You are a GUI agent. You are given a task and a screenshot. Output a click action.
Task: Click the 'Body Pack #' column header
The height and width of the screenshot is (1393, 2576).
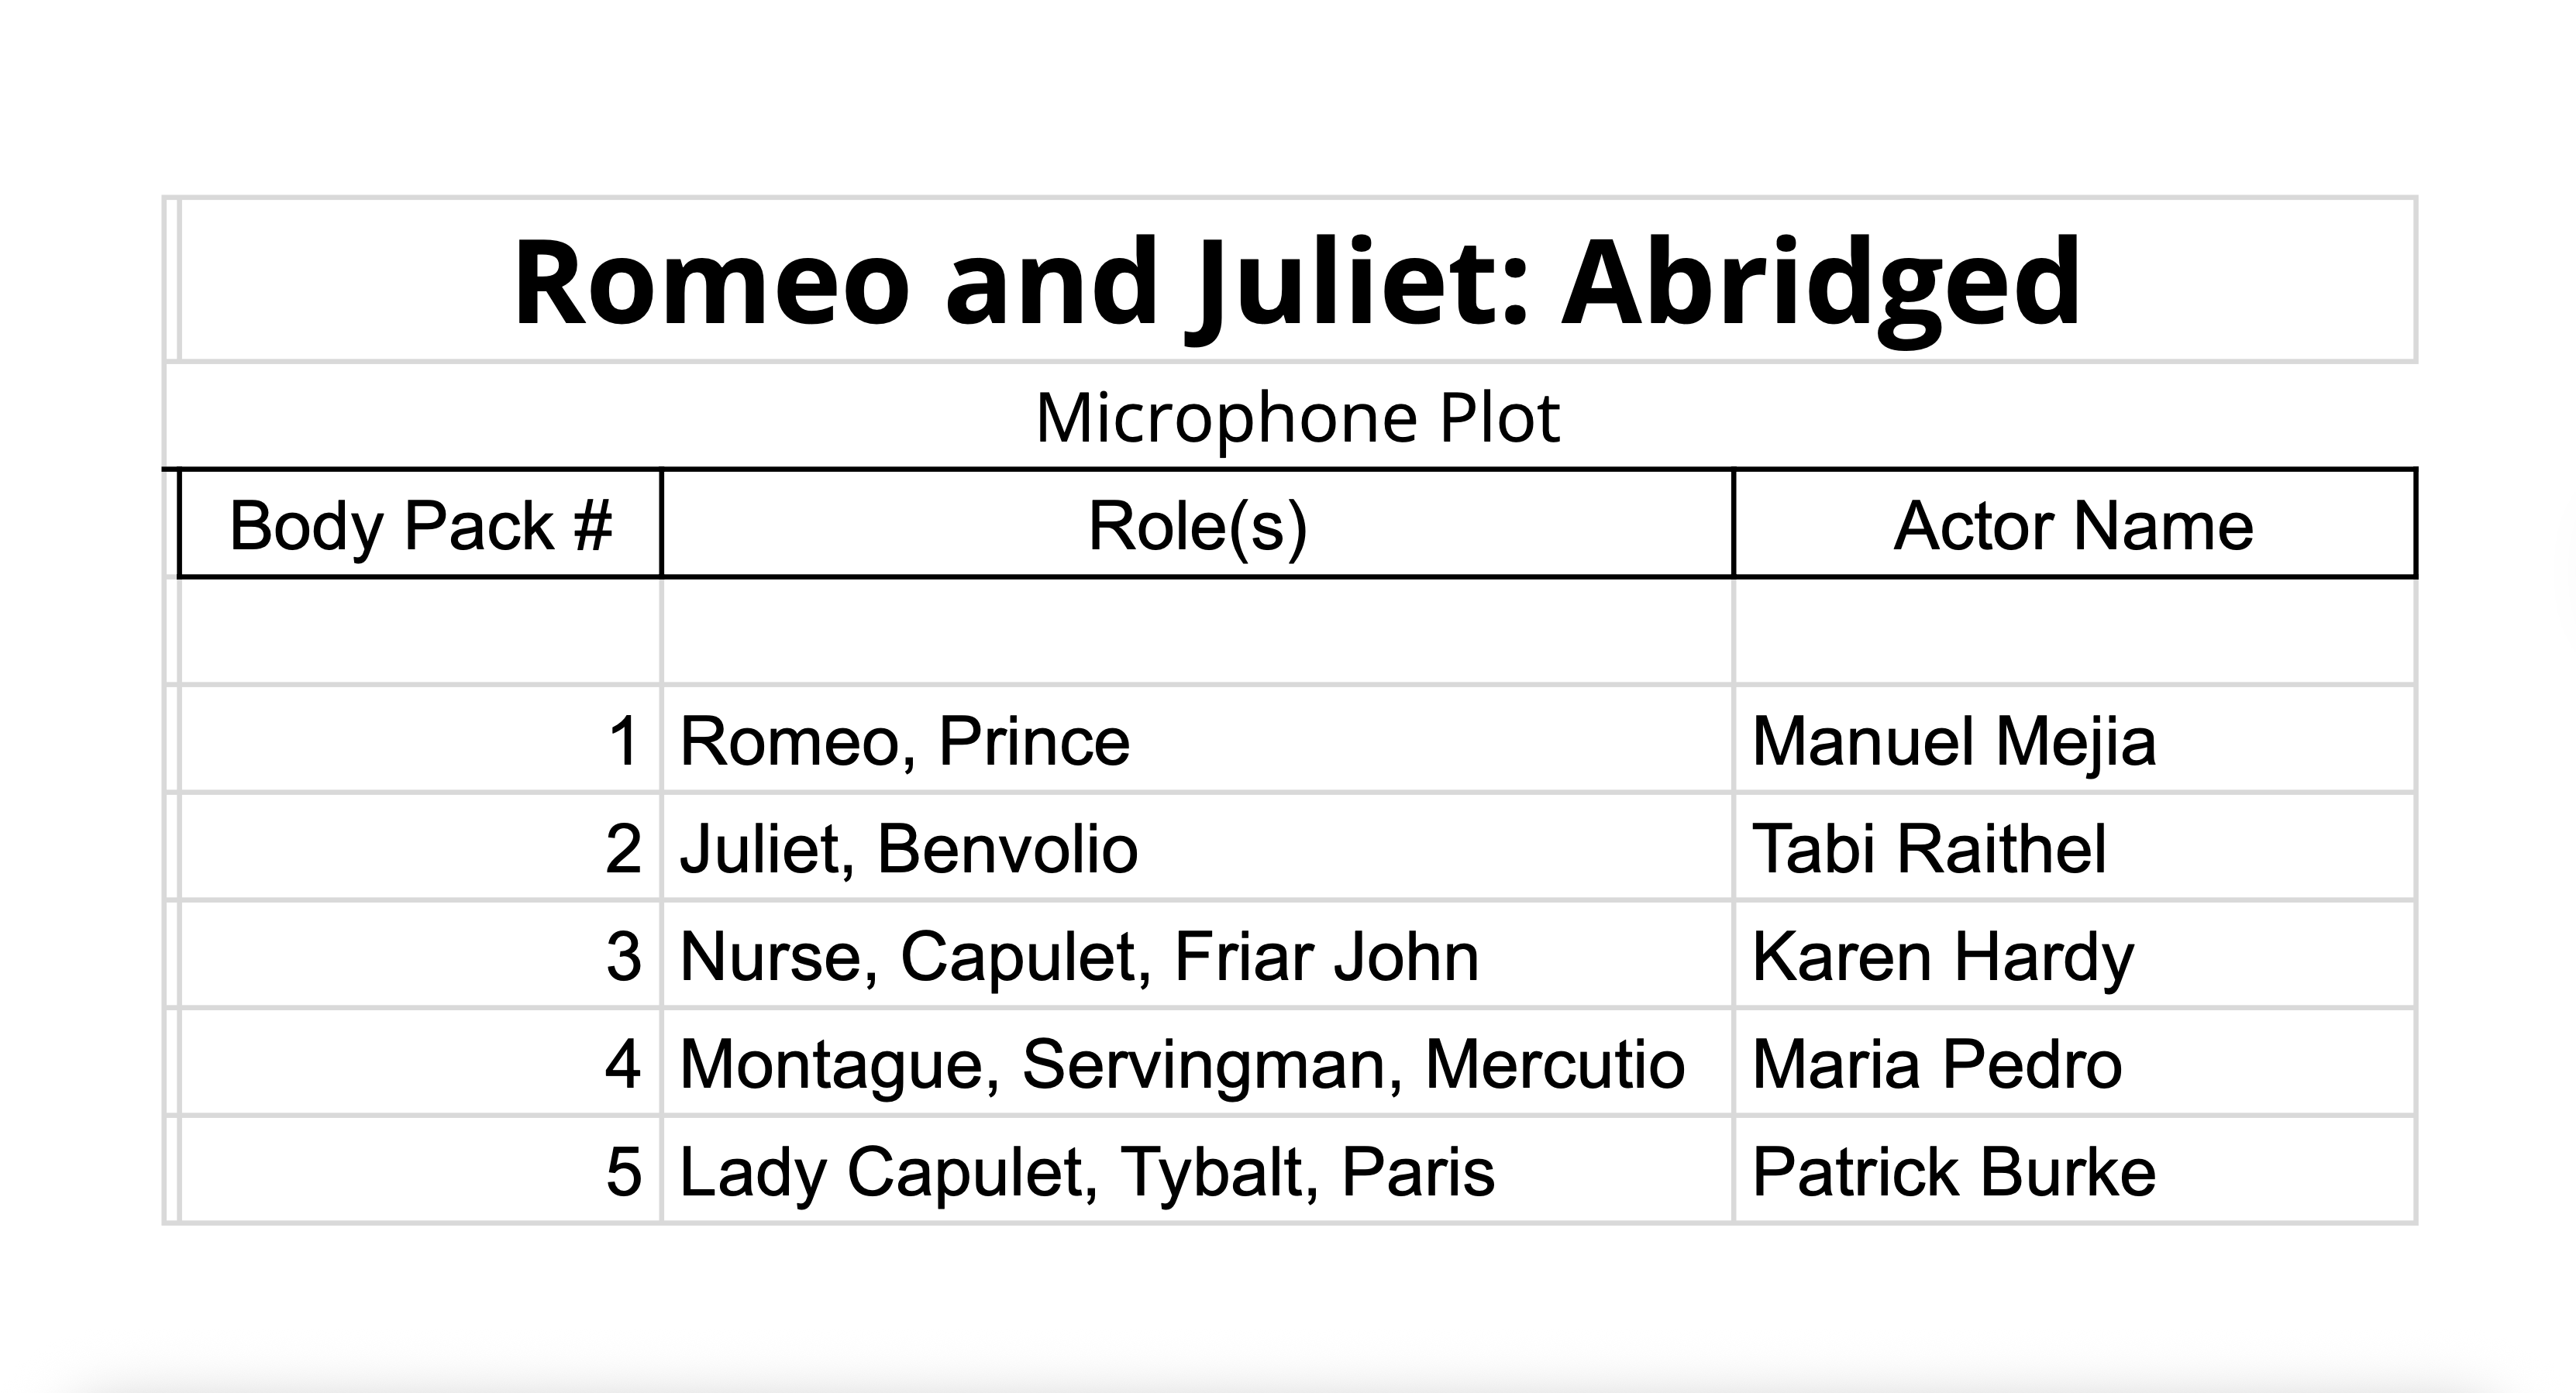[x=420, y=525]
